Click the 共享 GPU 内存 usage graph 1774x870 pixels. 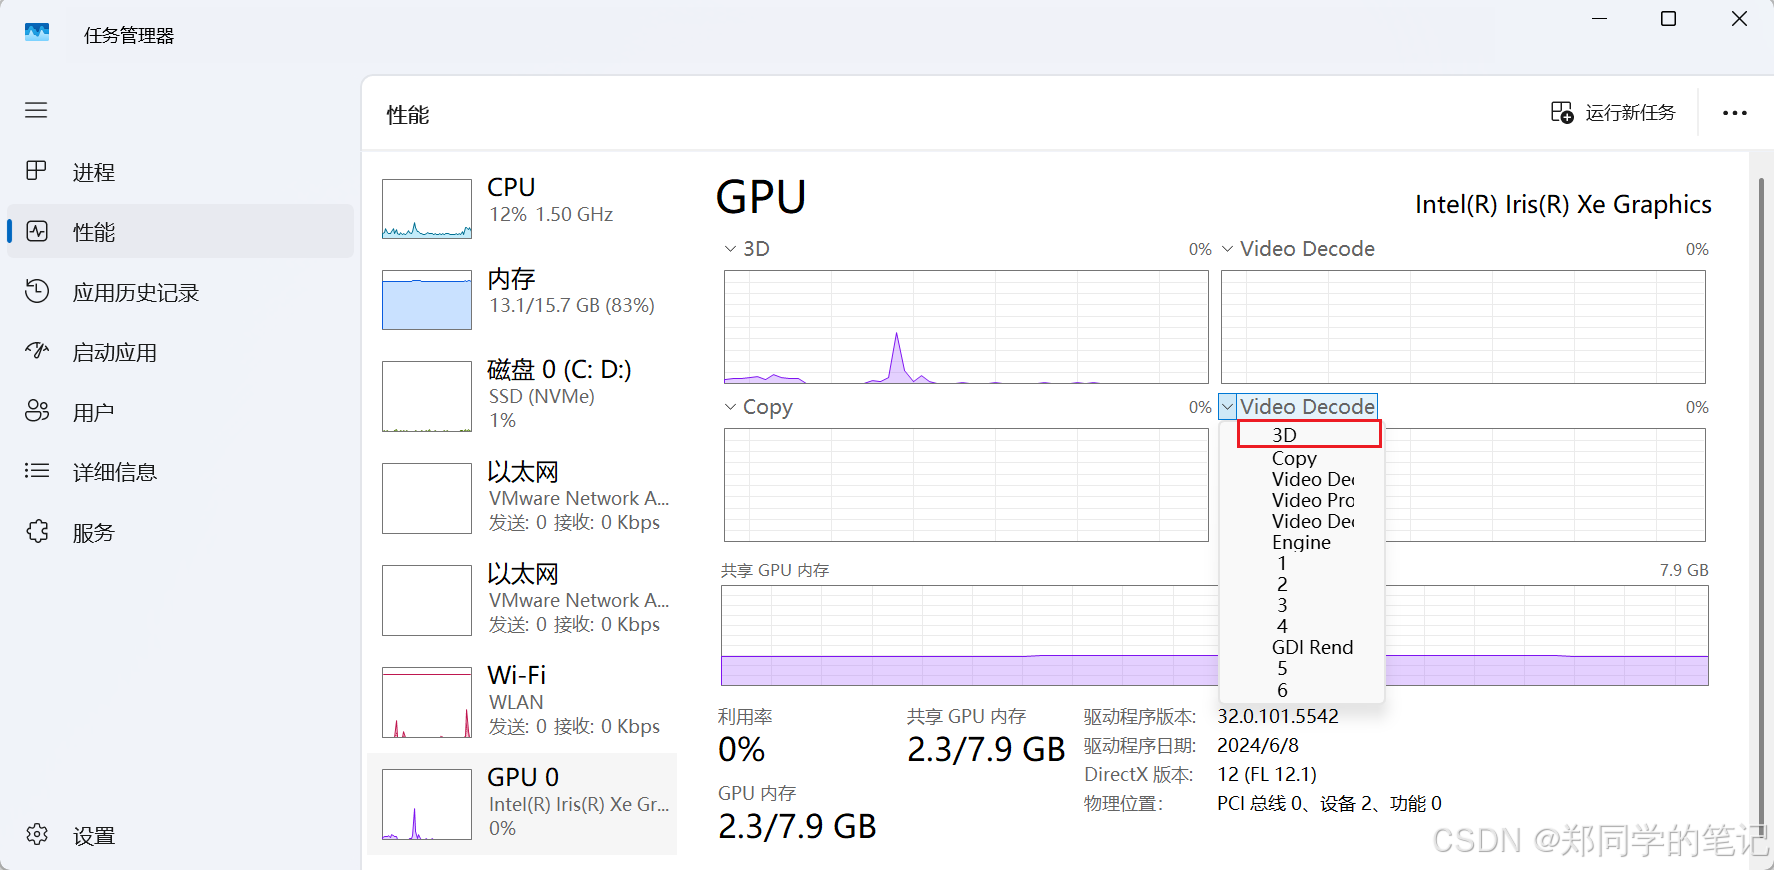pos(1214,635)
